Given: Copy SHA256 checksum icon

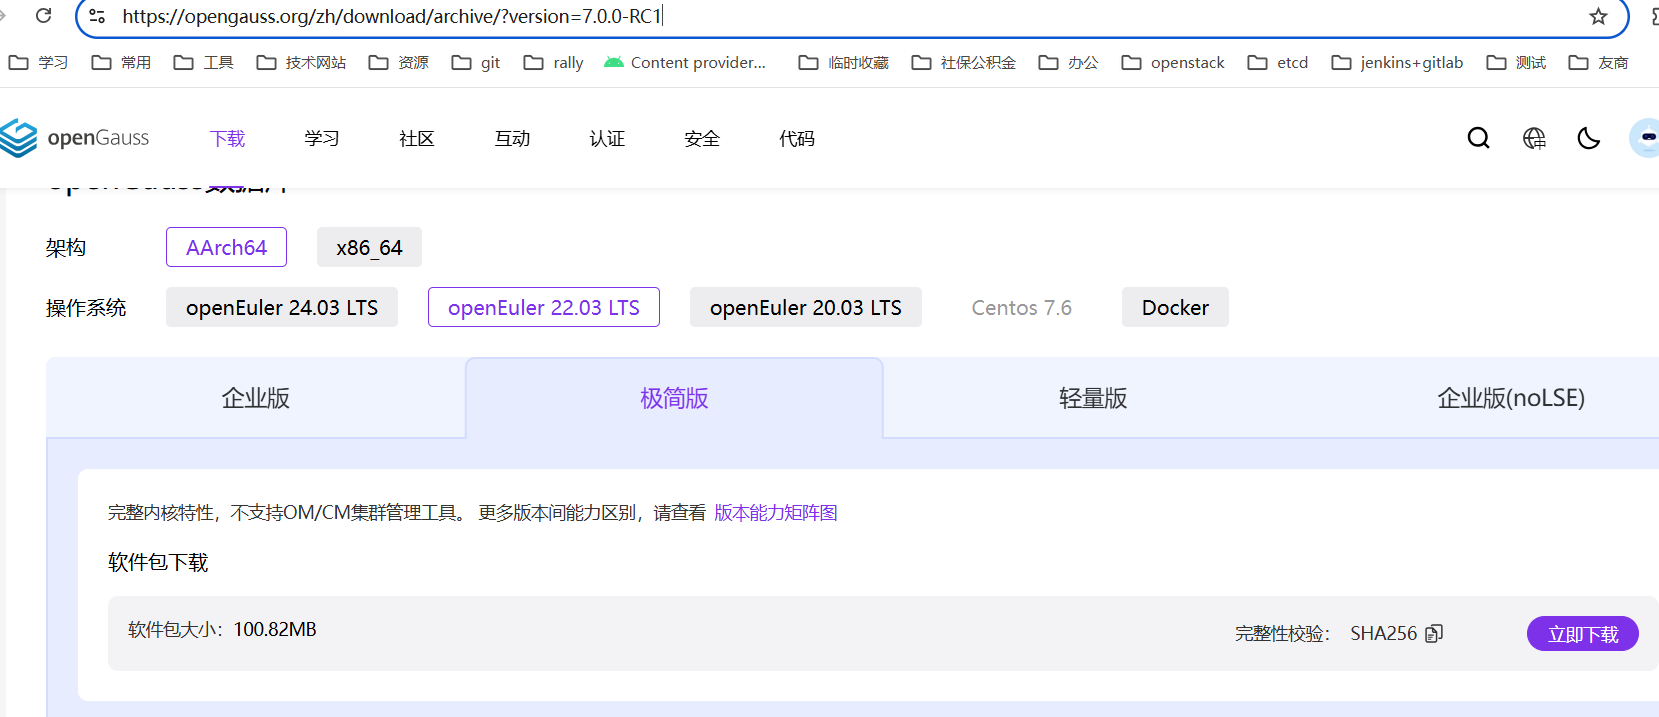Looking at the screenshot, I should (x=1434, y=633).
